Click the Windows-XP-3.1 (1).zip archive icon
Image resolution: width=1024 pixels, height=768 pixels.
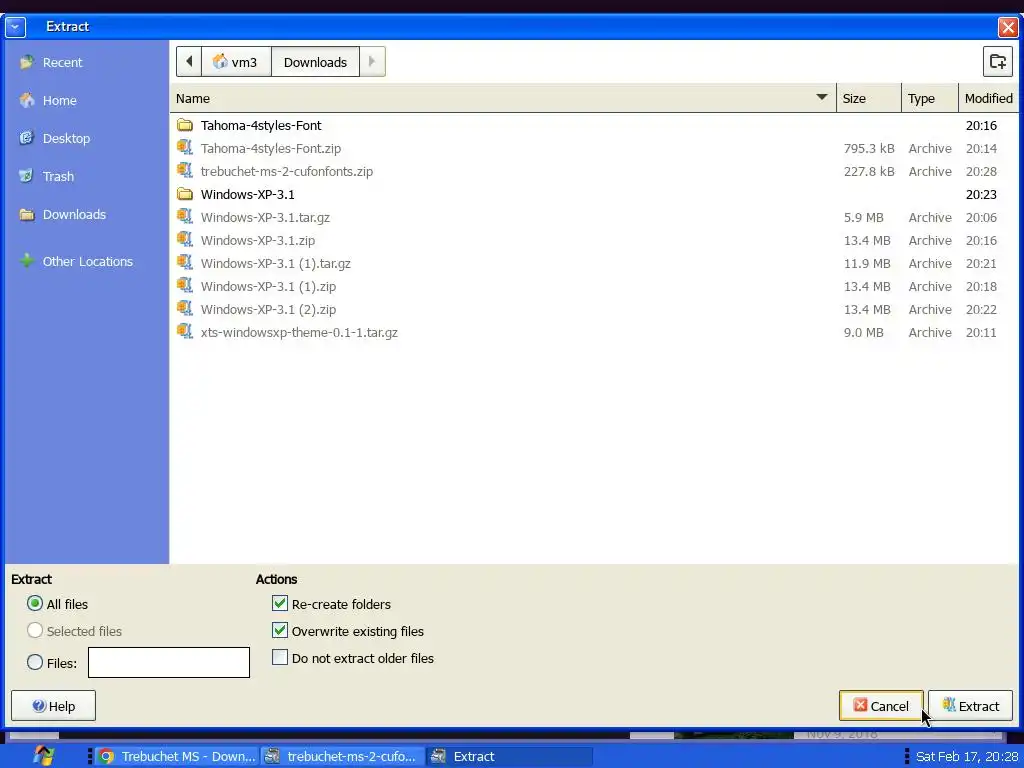click(185, 285)
